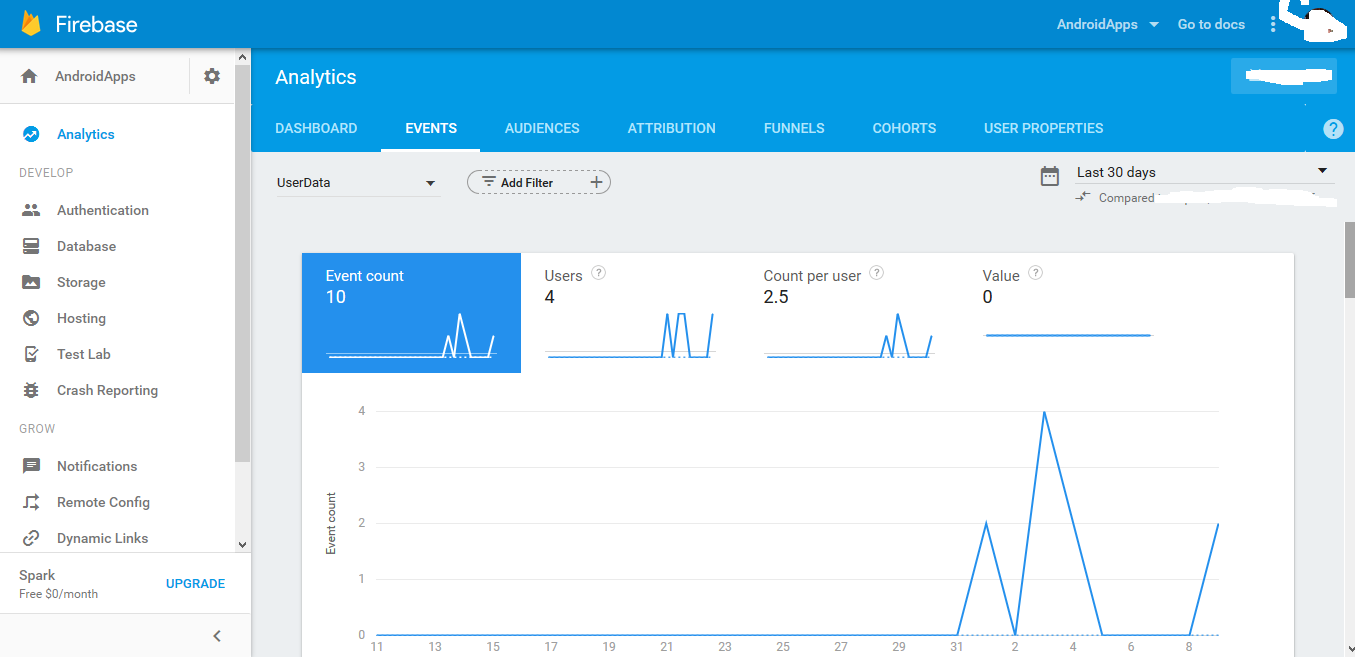Viewport: 1355px width, 657px height.
Task: Select the Event count metric card
Action: pyautogui.click(x=411, y=313)
